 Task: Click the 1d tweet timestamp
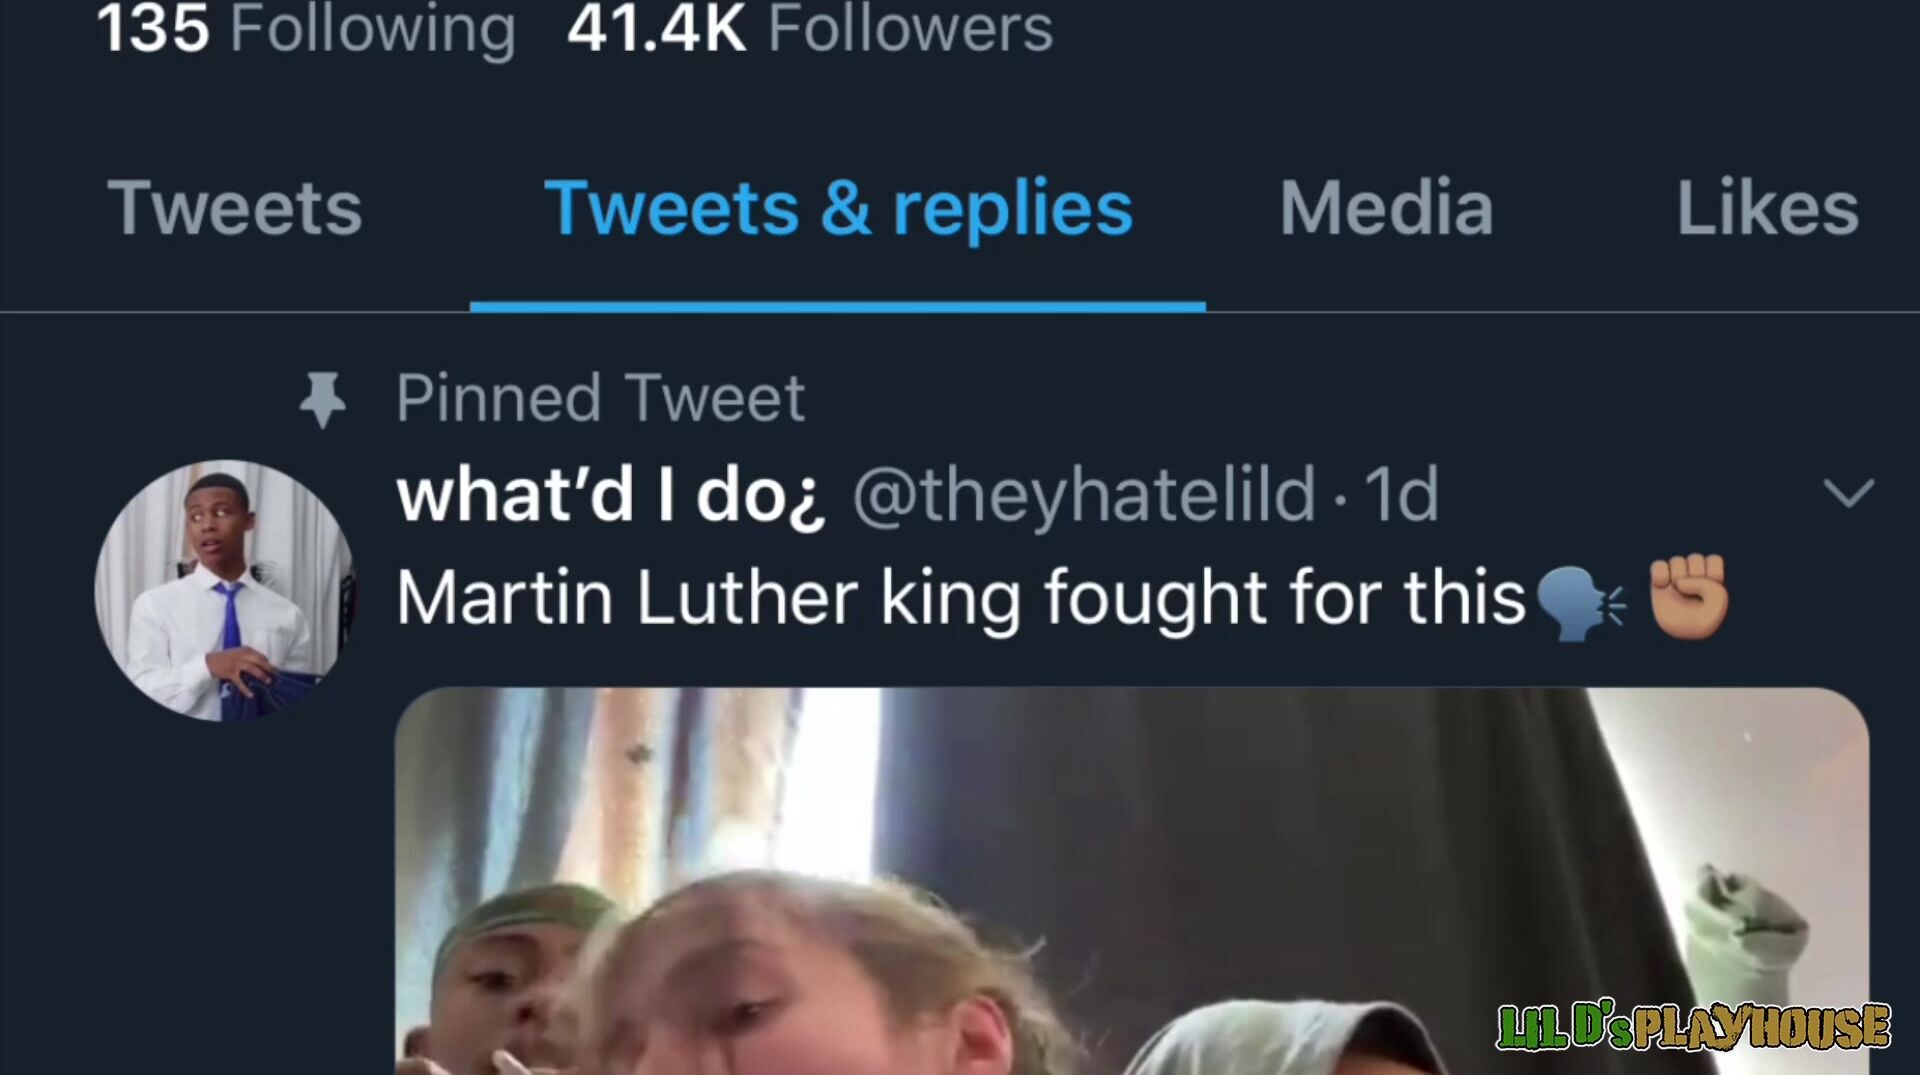(x=1401, y=494)
